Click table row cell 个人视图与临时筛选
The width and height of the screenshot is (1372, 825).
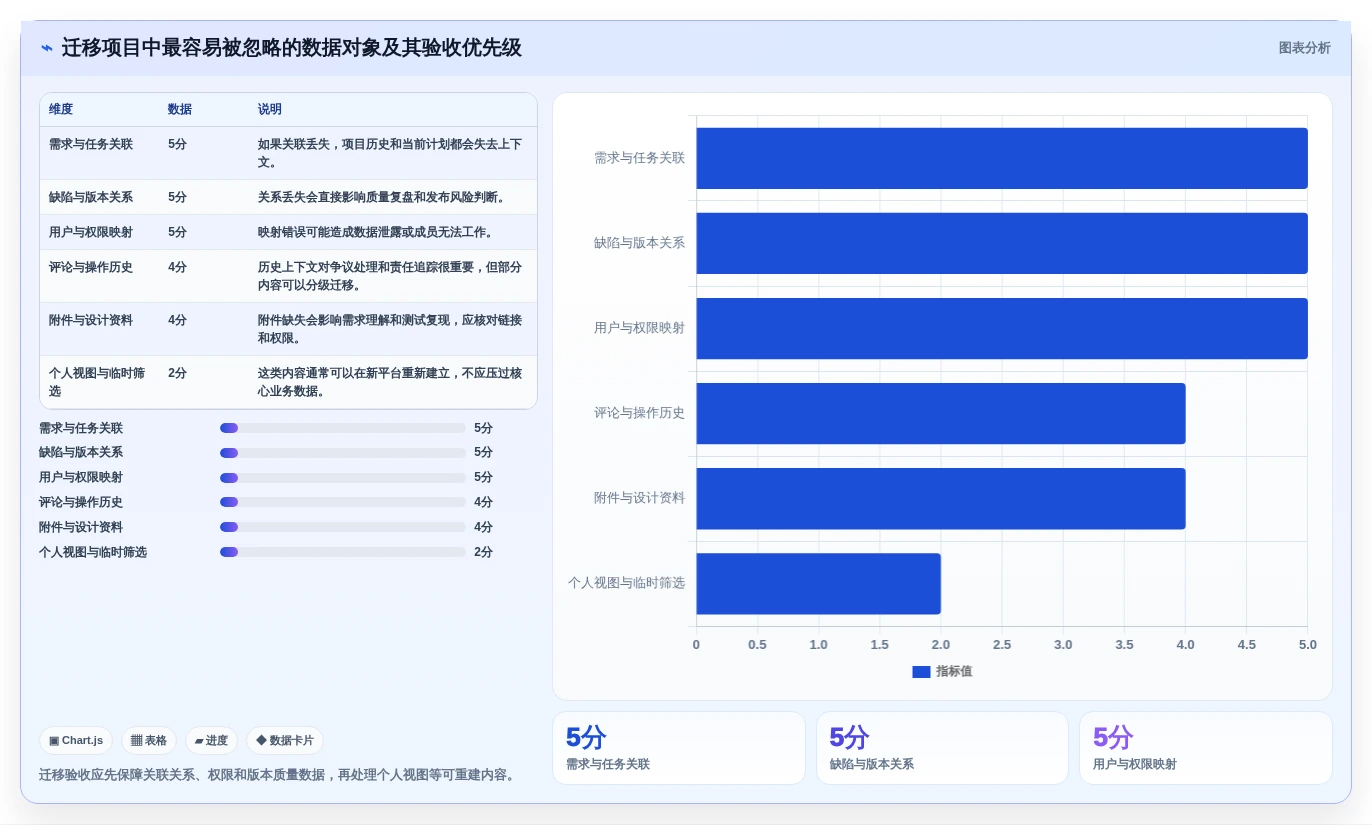98,383
